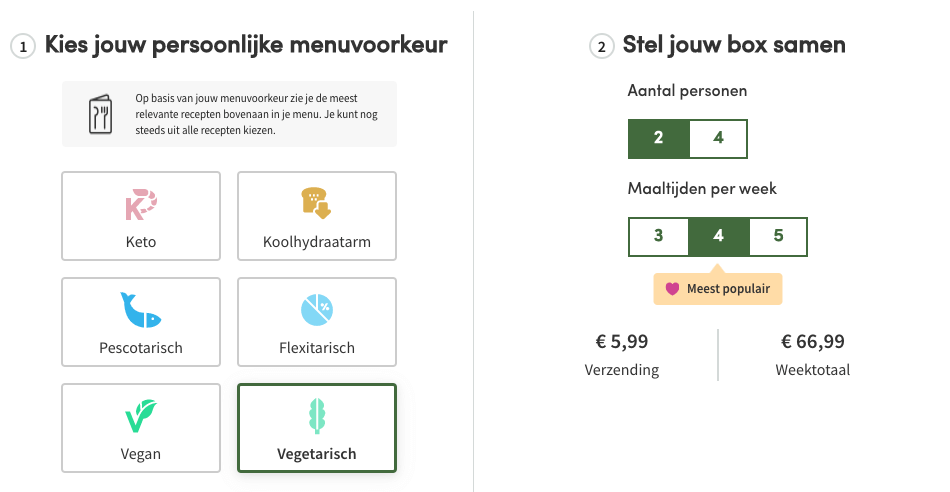Select 4 persons option
950x492 pixels.
click(718, 138)
